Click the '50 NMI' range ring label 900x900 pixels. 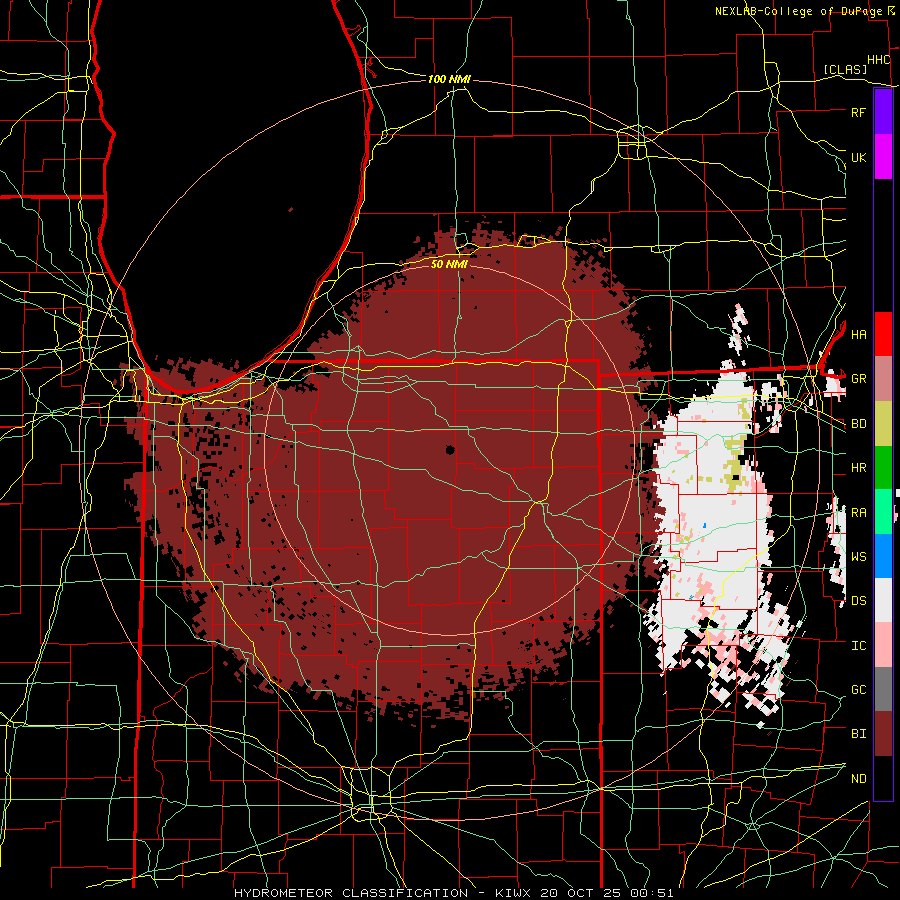449,264
